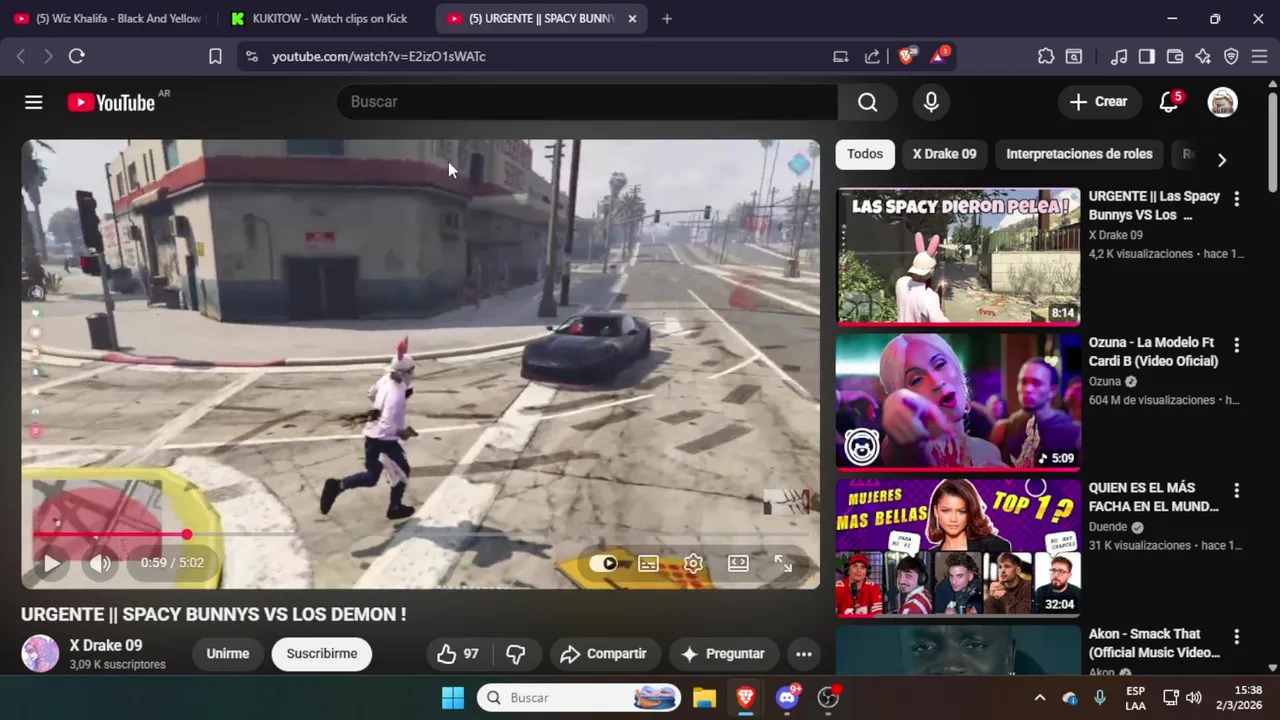This screenshot has height=720, width=1280.
Task: Focus the Buscar YouTube search field
Action: pos(587,102)
